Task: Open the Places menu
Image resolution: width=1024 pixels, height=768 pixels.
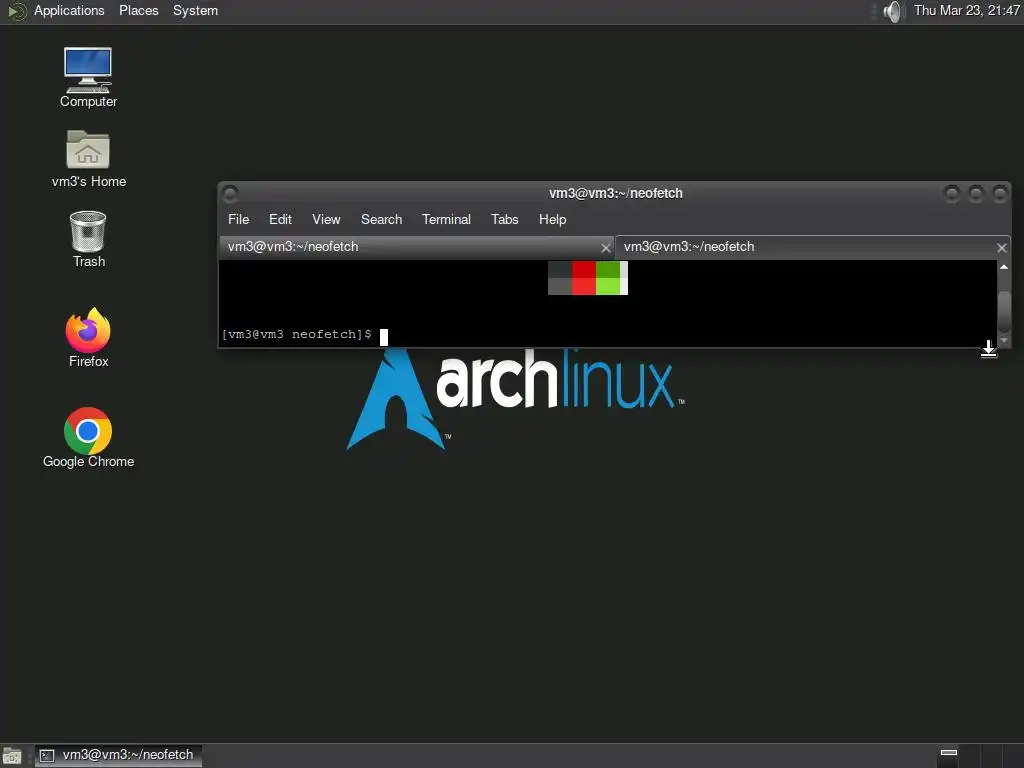Action: [138, 10]
